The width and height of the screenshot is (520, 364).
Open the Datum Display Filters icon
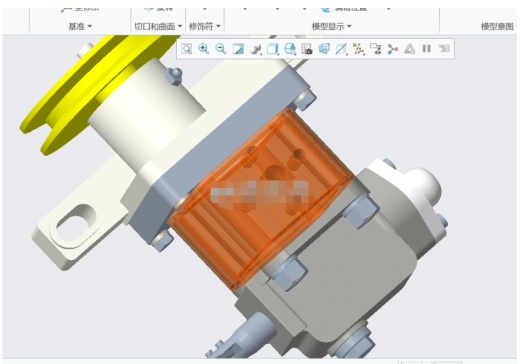358,49
